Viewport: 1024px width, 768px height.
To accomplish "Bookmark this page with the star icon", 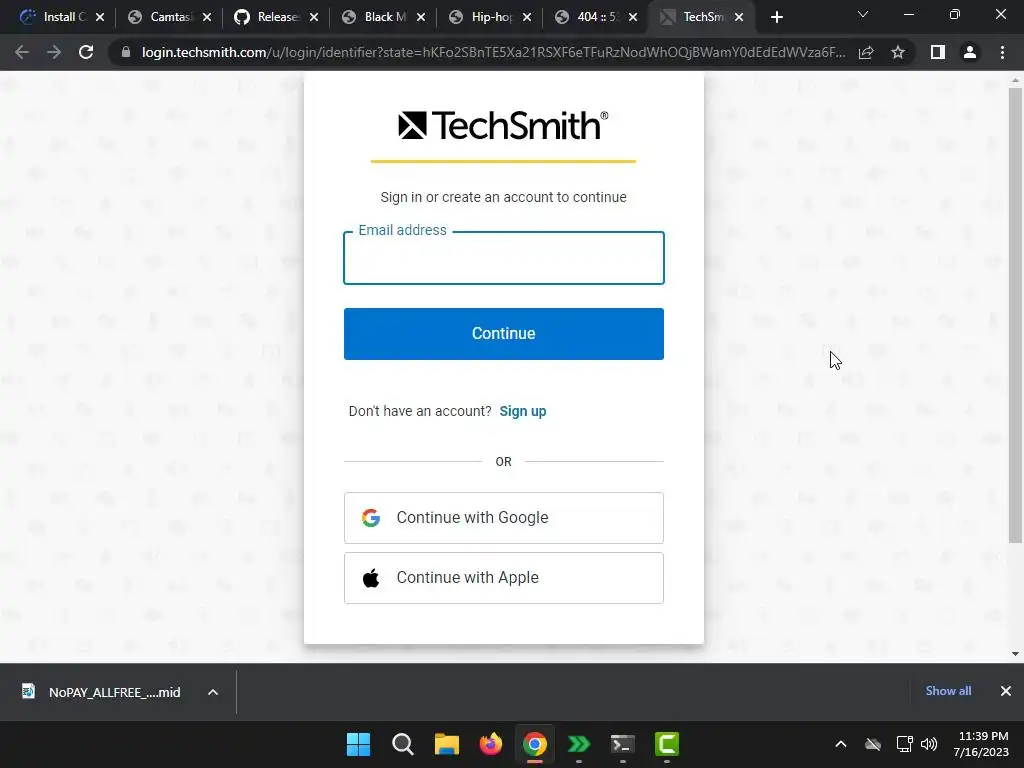I will pyautogui.click(x=898, y=52).
